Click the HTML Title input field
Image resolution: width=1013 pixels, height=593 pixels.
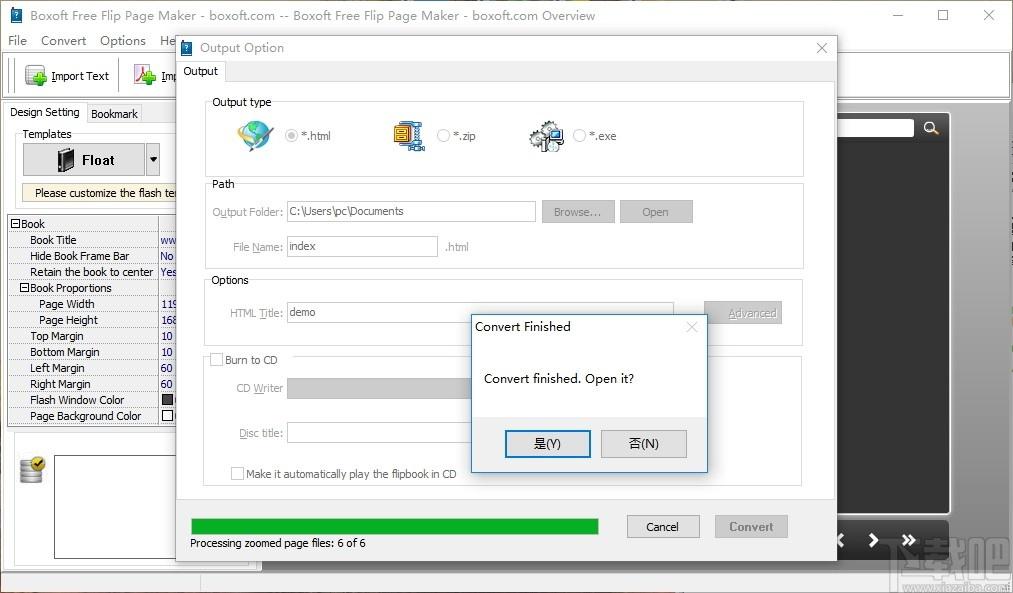480,313
